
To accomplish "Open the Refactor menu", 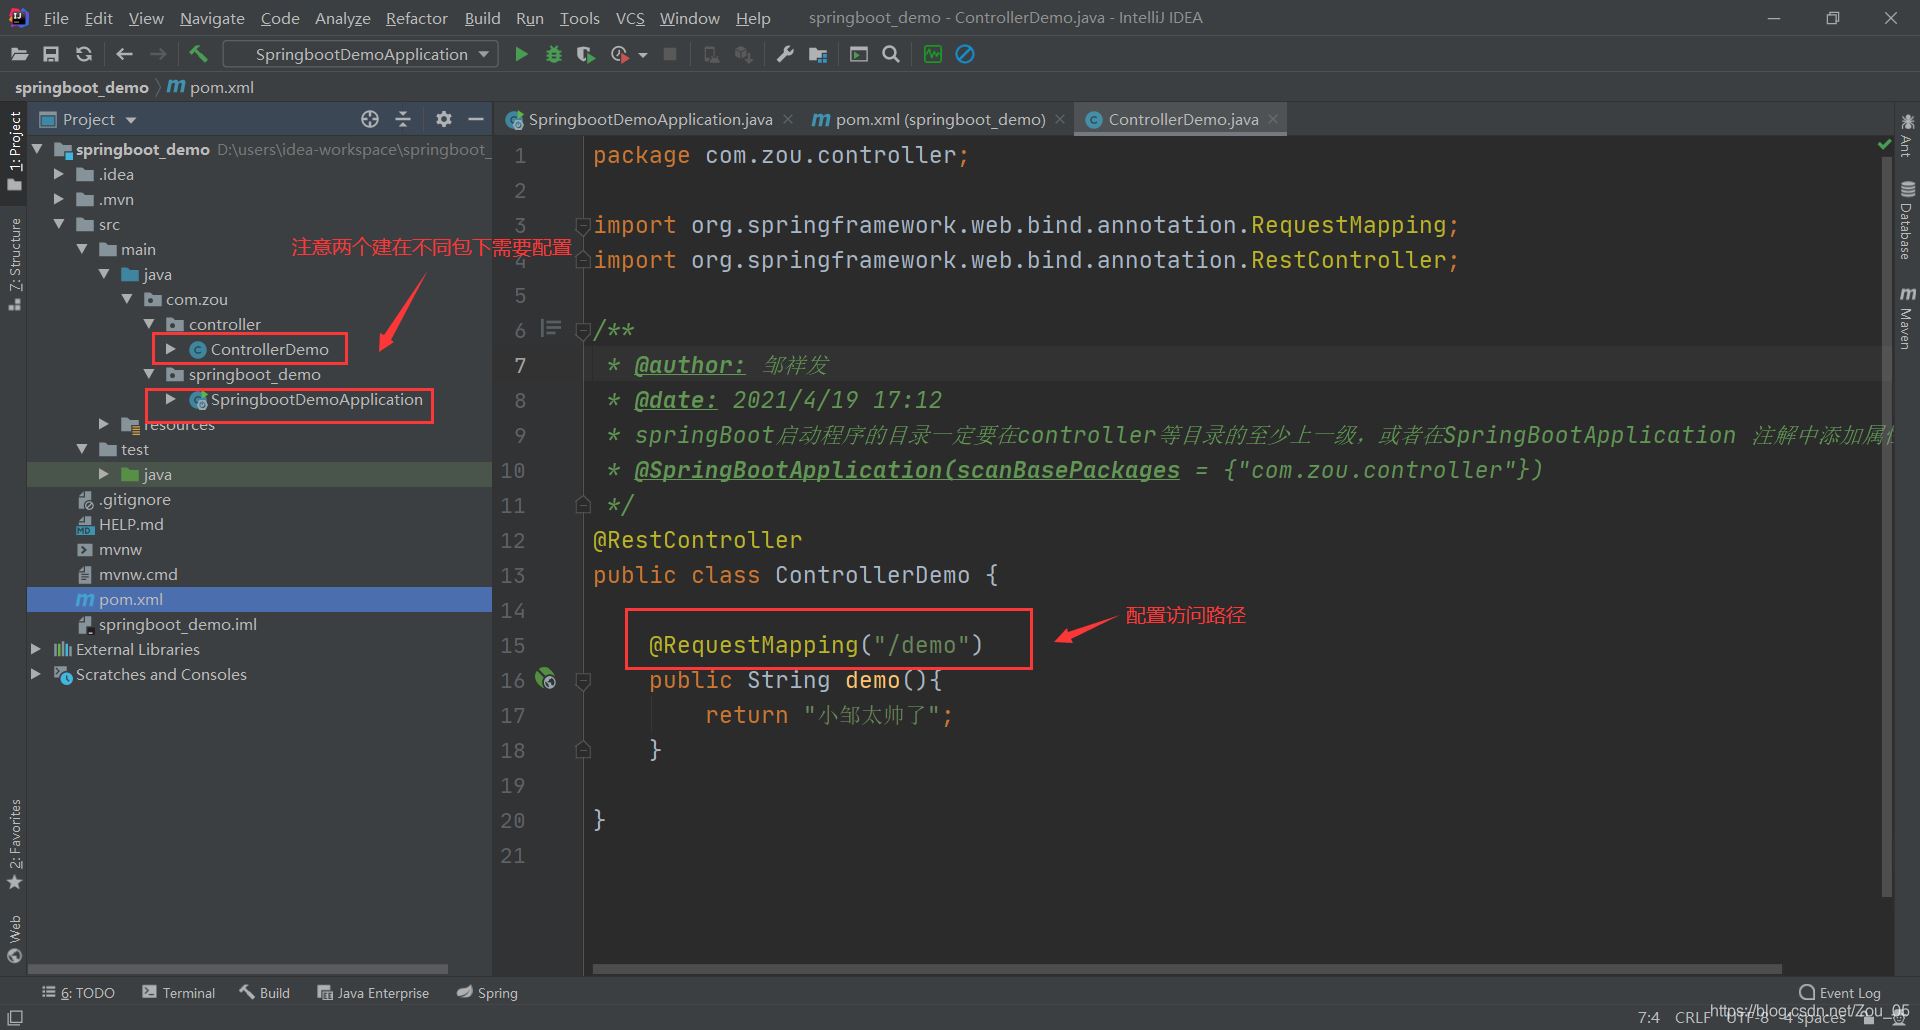I will point(416,17).
